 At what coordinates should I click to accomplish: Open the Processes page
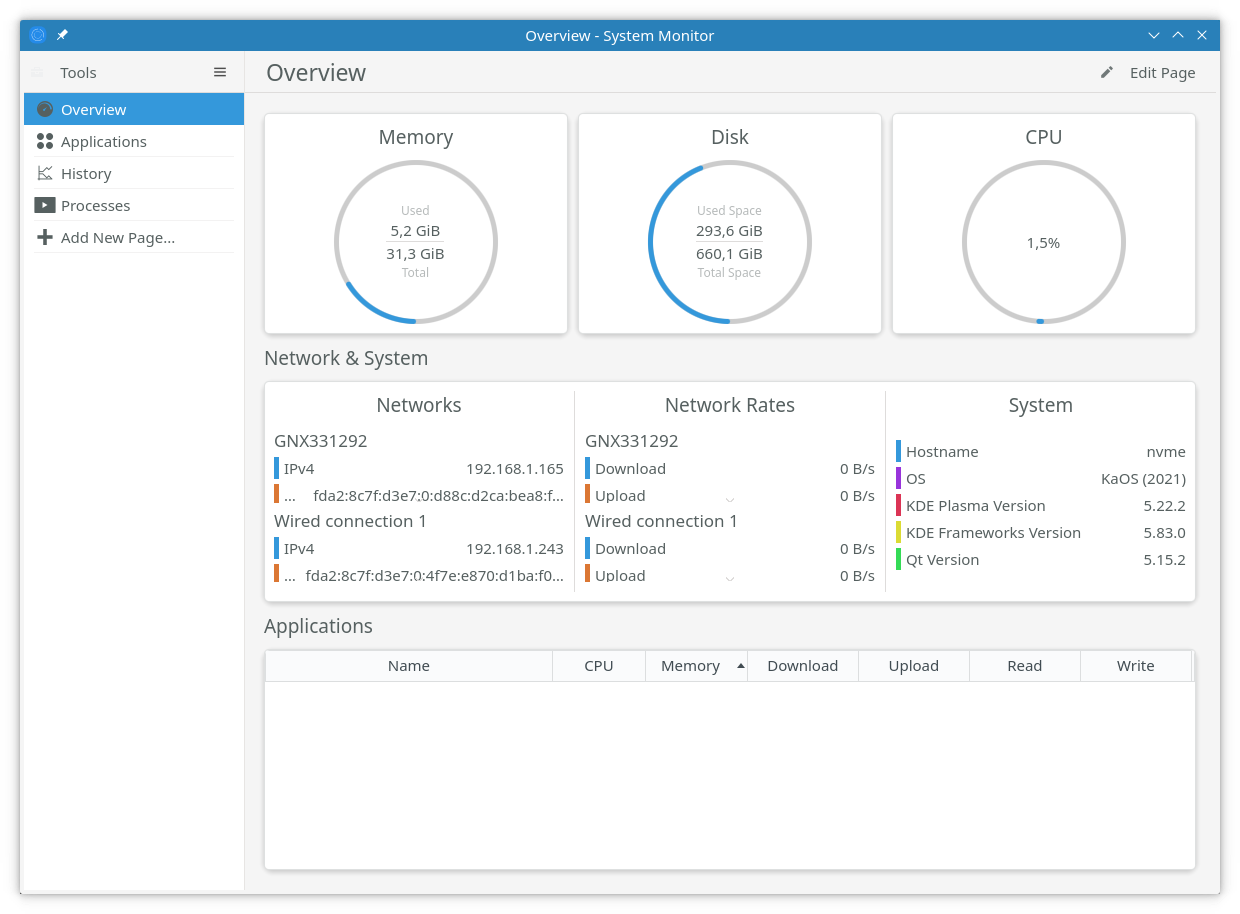(95, 205)
